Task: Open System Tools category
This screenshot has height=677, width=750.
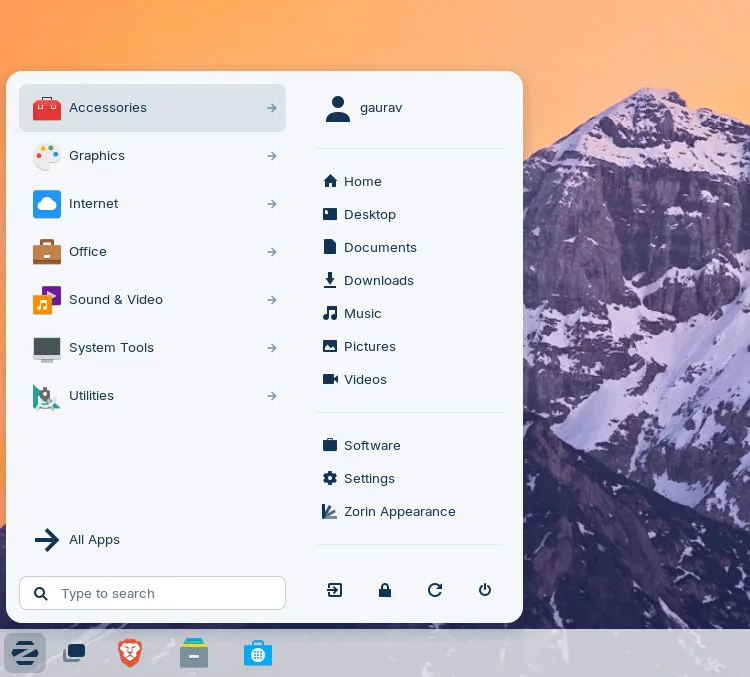Action: 153,347
